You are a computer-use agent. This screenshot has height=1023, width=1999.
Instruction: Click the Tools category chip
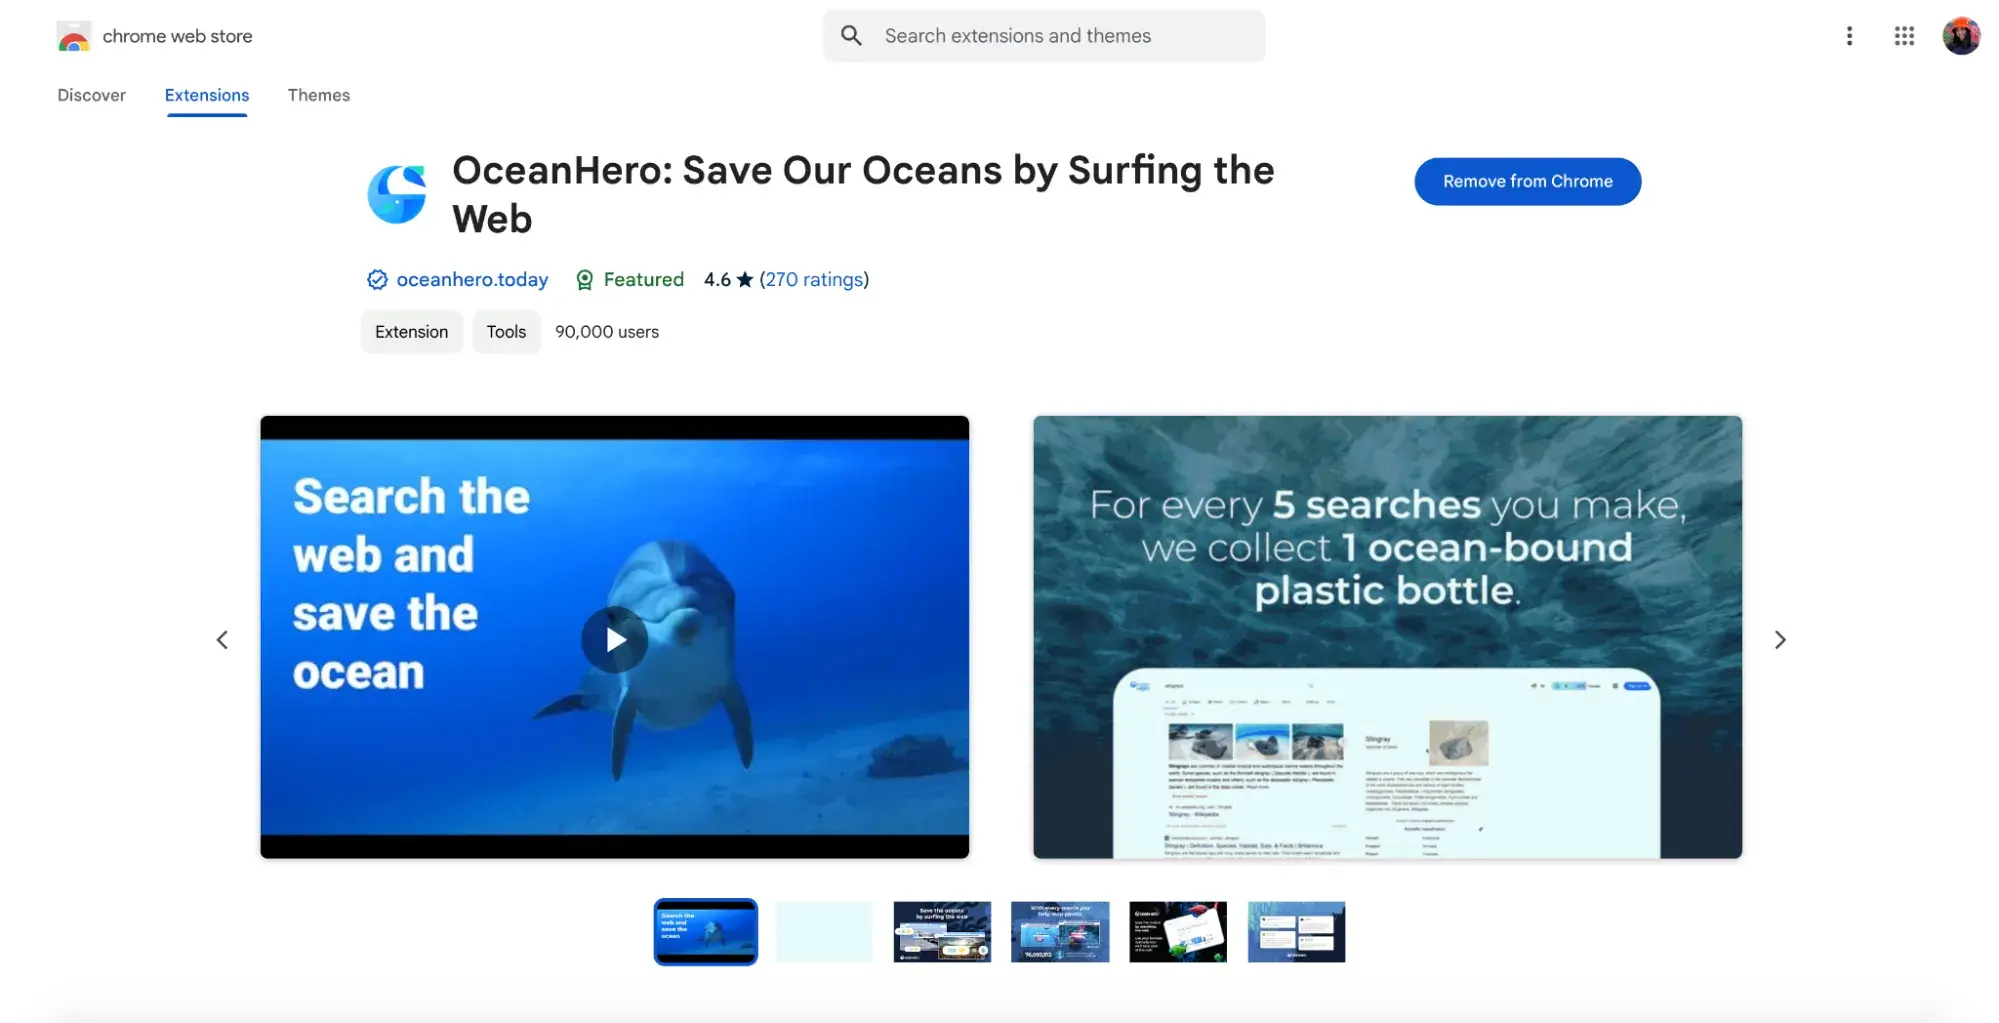pyautogui.click(x=506, y=332)
